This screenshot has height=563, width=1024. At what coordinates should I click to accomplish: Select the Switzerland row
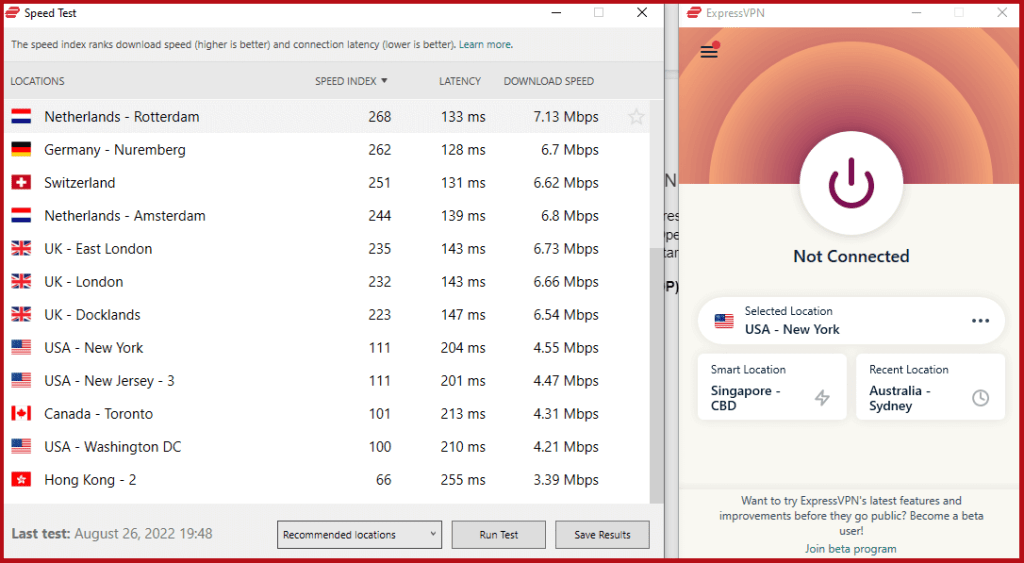pos(327,183)
